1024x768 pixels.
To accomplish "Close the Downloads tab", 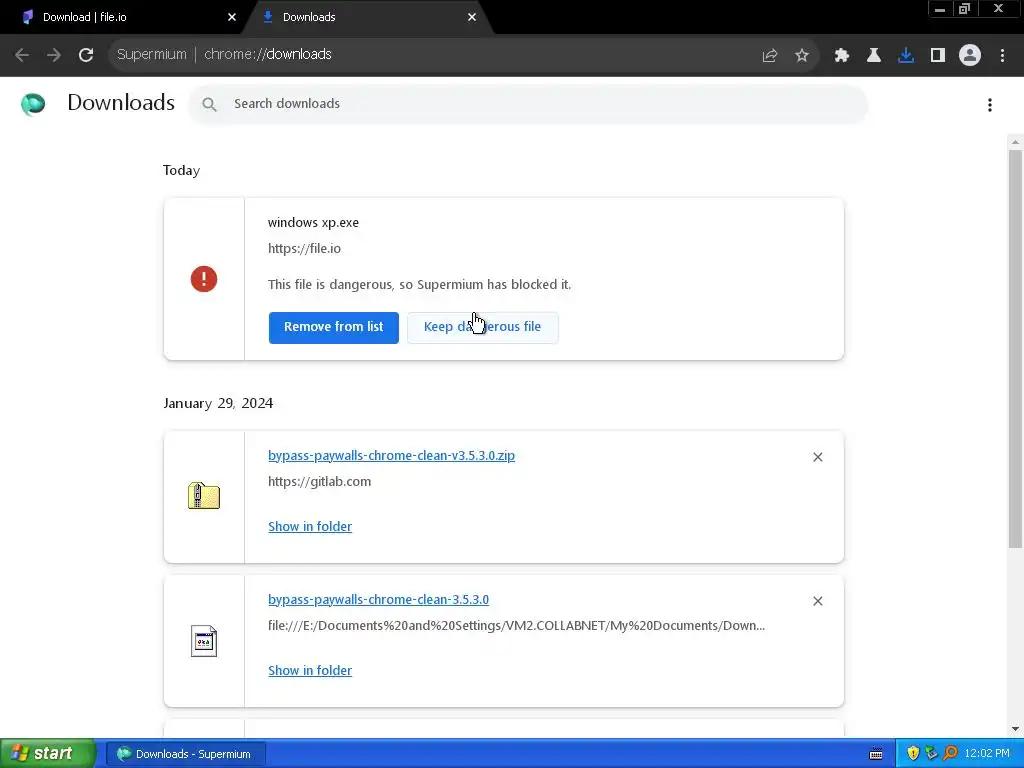I will point(472,17).
